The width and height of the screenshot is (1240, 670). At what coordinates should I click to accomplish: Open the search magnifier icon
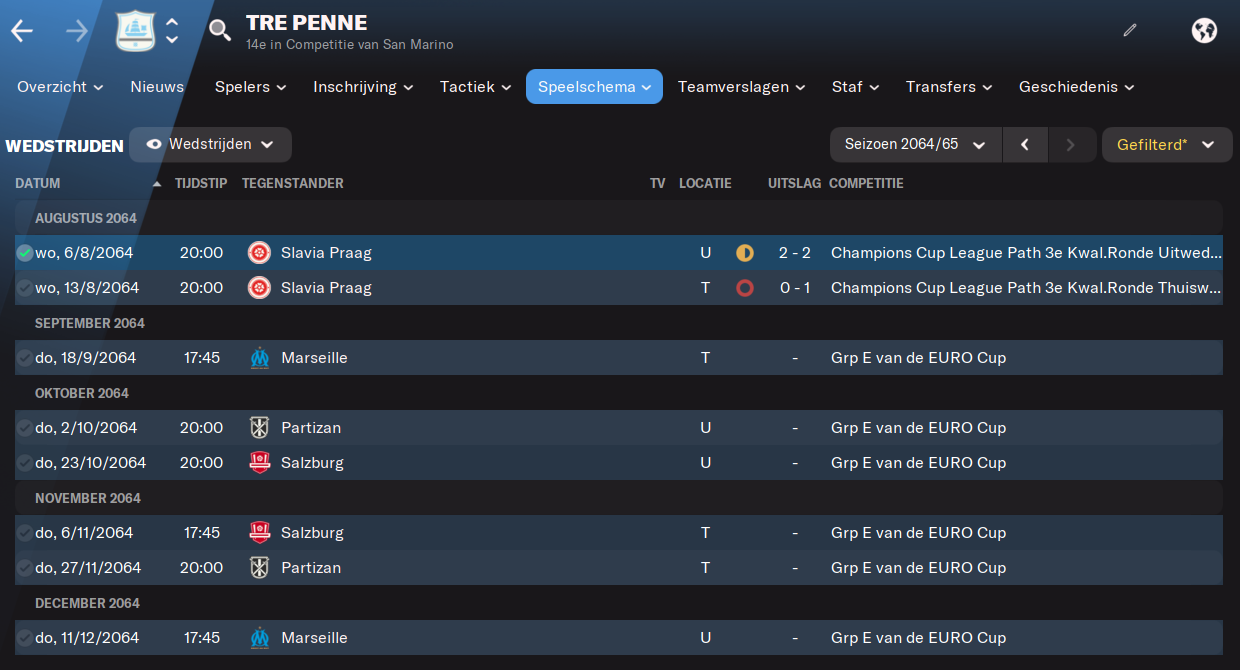pyautogui.click(x=220, y=31)
